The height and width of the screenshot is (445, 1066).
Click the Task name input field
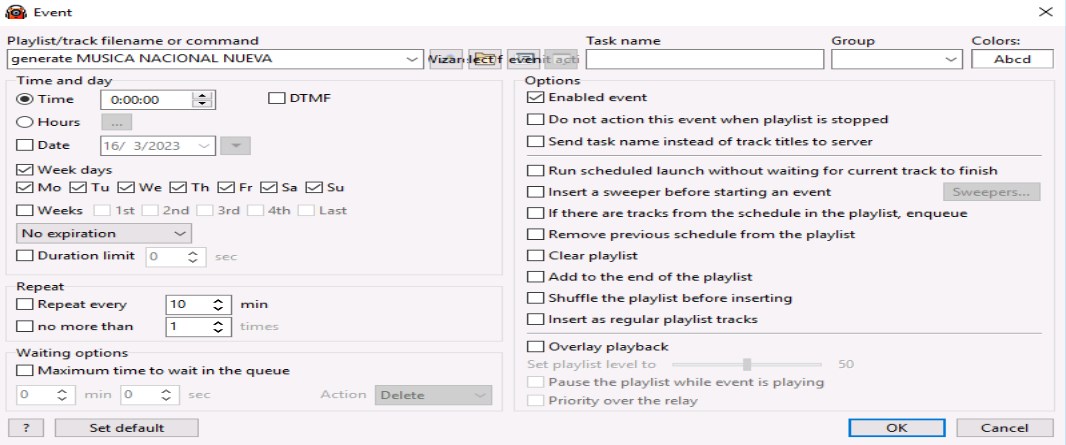pyautogui.click(x=705, y=60)
